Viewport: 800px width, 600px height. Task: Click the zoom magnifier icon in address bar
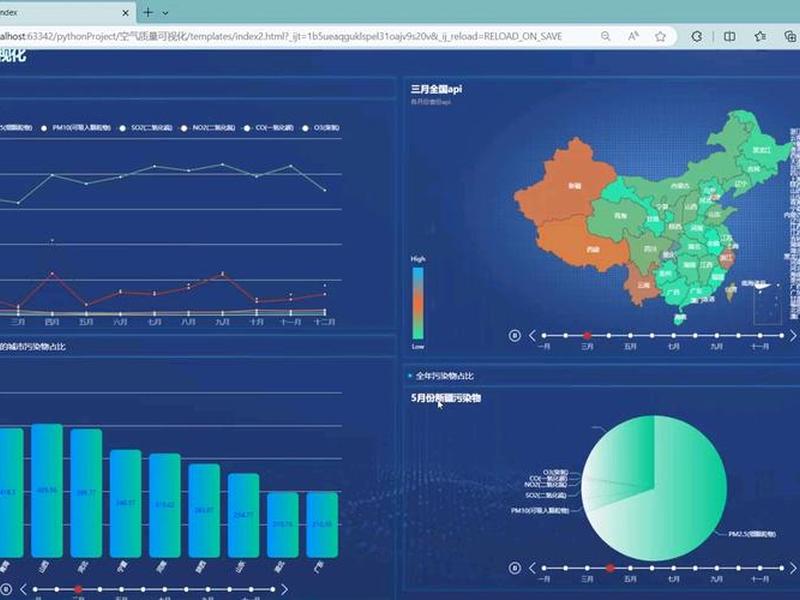606,36
